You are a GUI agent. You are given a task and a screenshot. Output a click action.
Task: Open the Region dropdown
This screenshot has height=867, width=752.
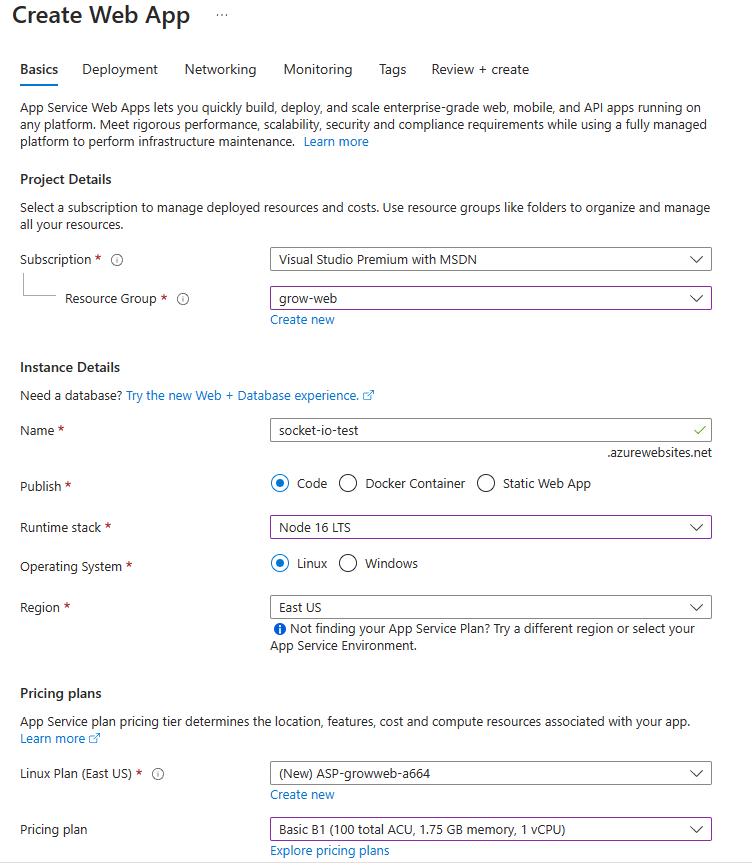(x=490, y=608)
